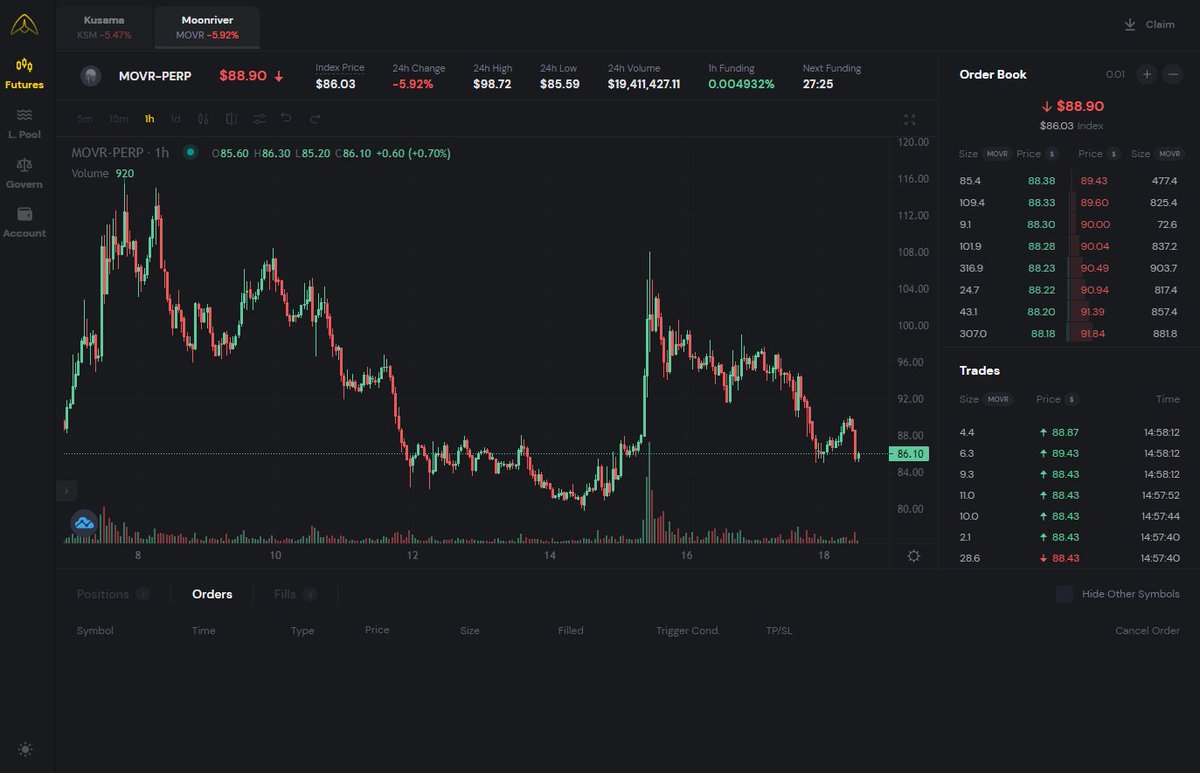Click the MOVR-PERP symbol name in header

click(x=155, y=76)
